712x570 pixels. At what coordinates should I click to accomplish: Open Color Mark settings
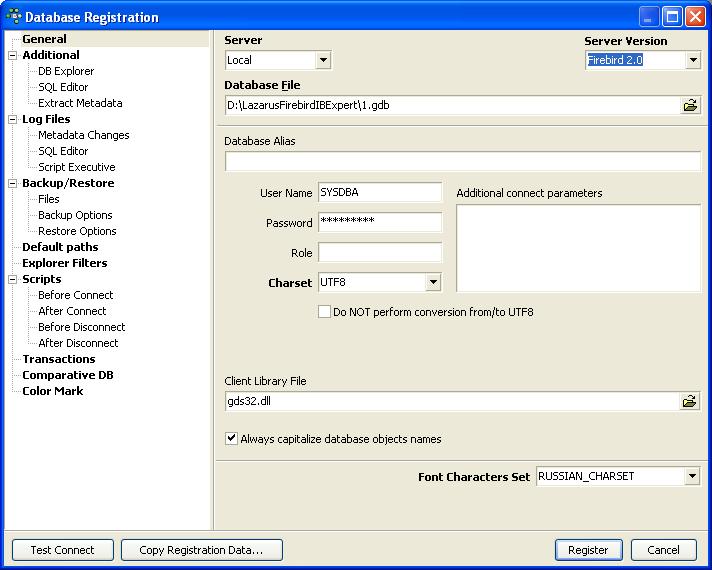coord(53,391)
